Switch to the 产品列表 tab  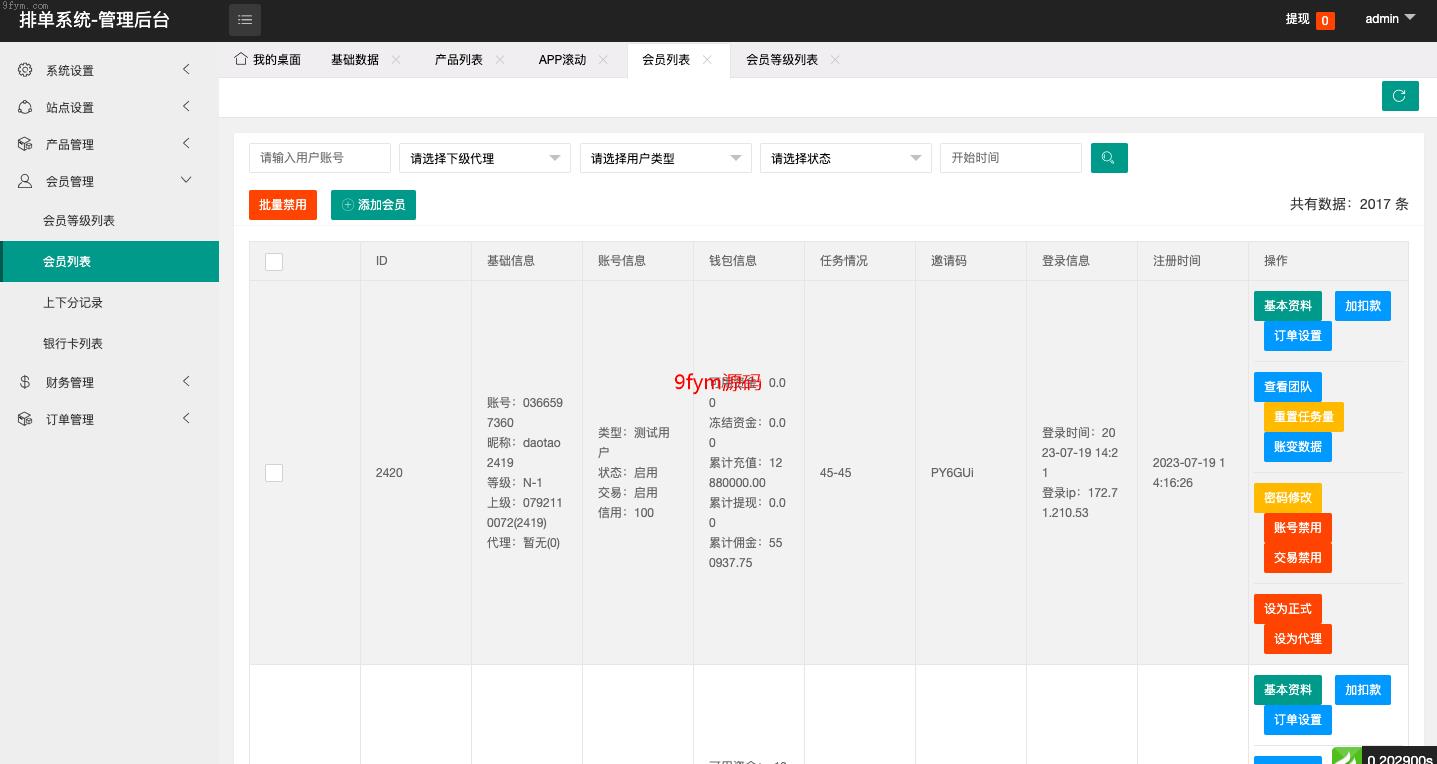(458, 60)
